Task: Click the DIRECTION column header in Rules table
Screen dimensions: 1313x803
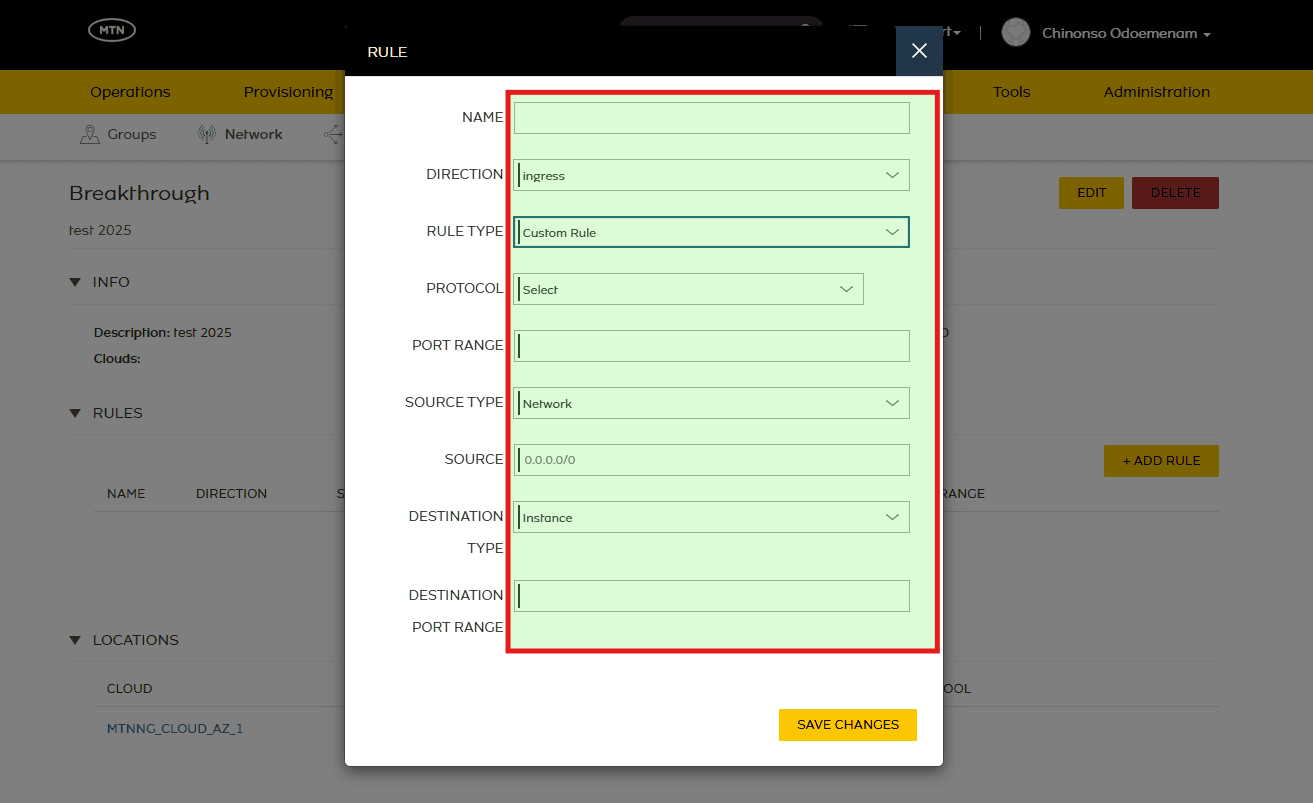Action: pos(231,494)
